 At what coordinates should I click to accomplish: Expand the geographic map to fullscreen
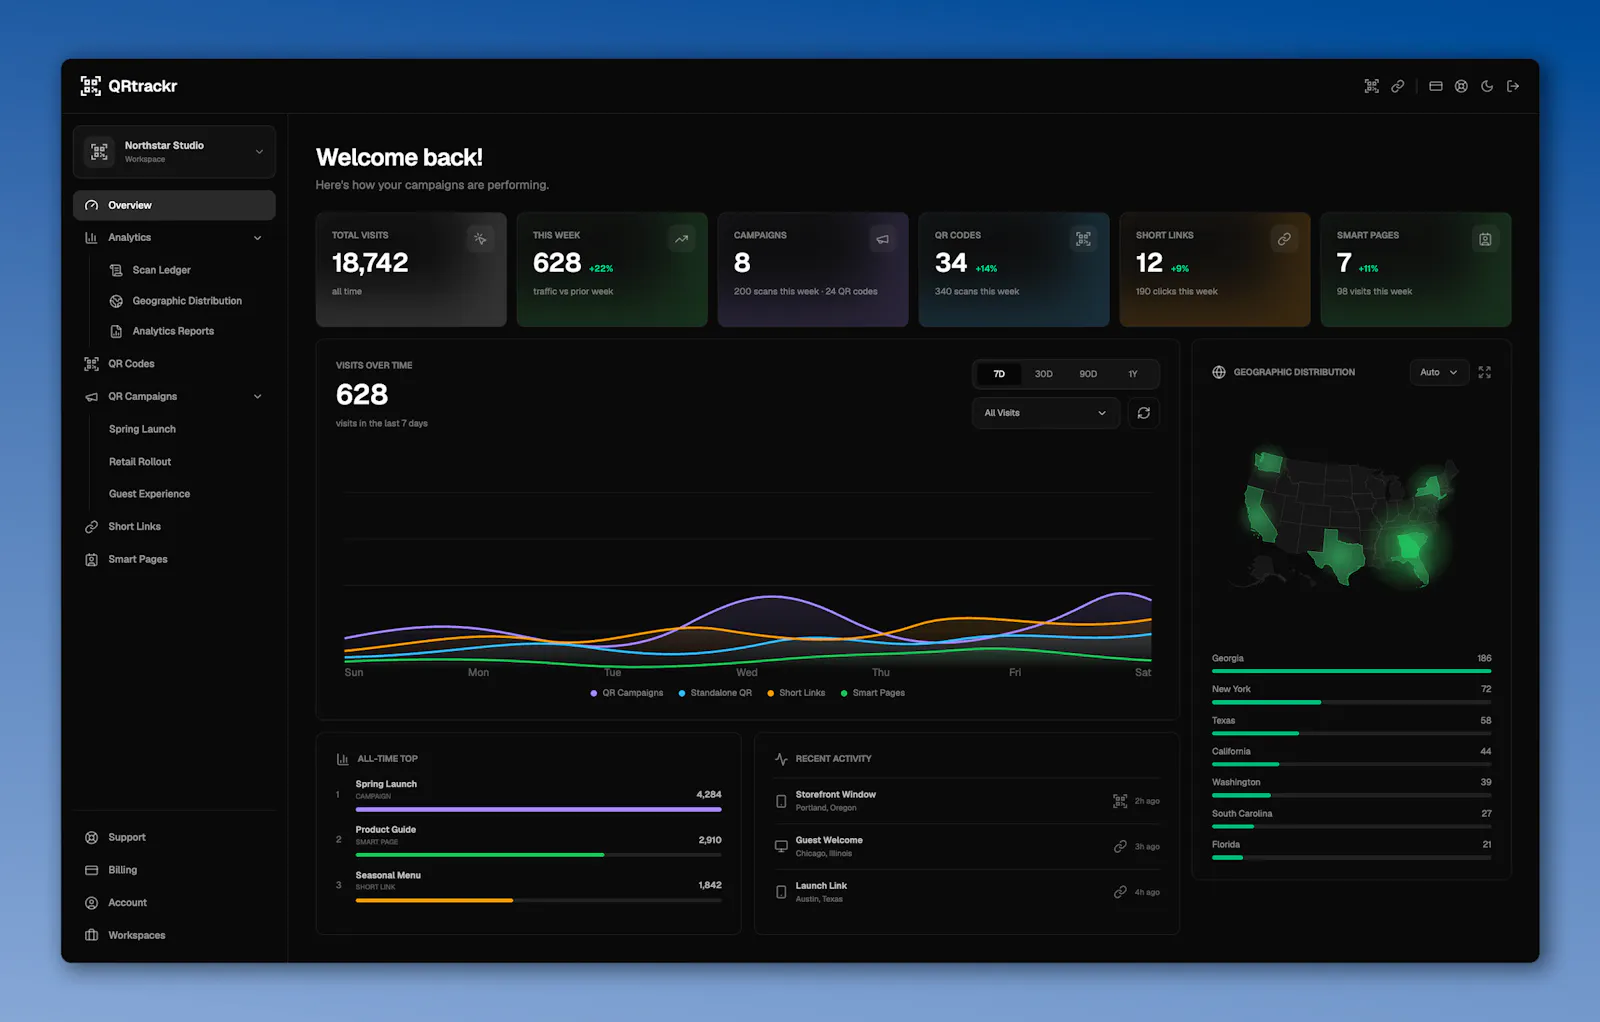coord(1485,372)
